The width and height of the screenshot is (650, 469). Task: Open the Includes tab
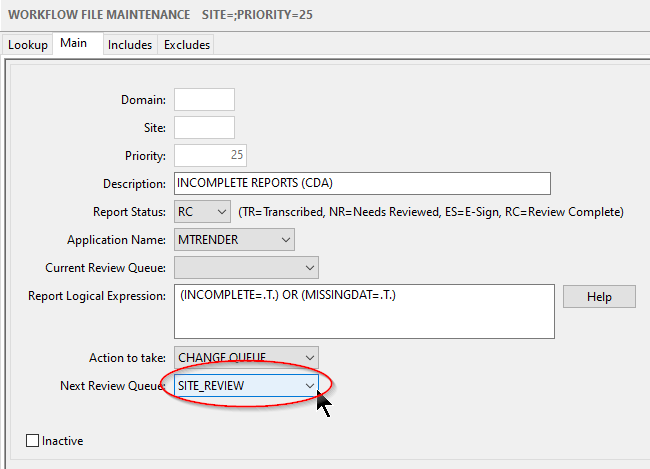coord(130,45)
